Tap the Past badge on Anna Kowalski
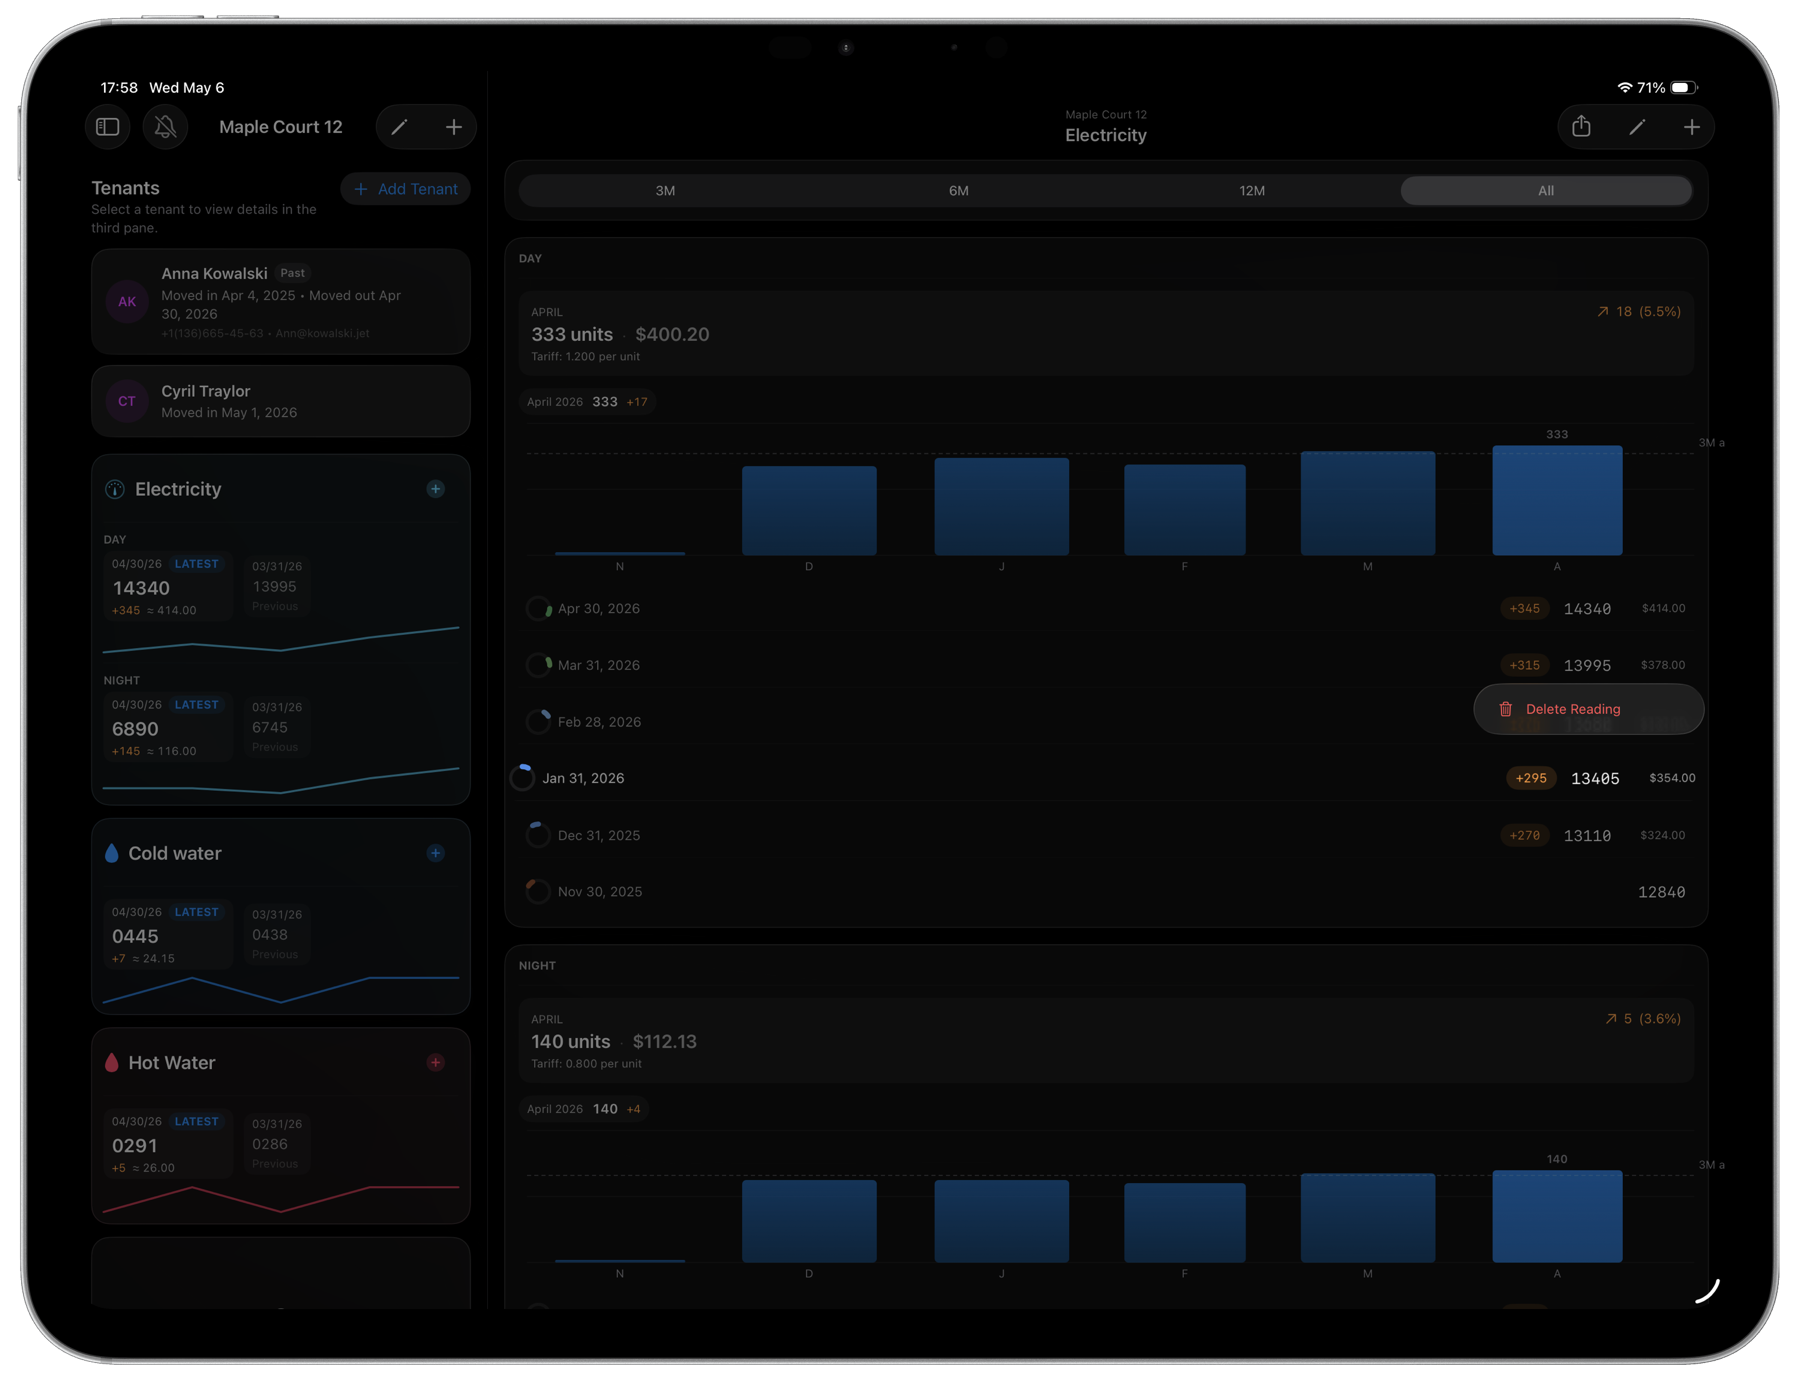 pyautogui.click(x=293, y=273)
